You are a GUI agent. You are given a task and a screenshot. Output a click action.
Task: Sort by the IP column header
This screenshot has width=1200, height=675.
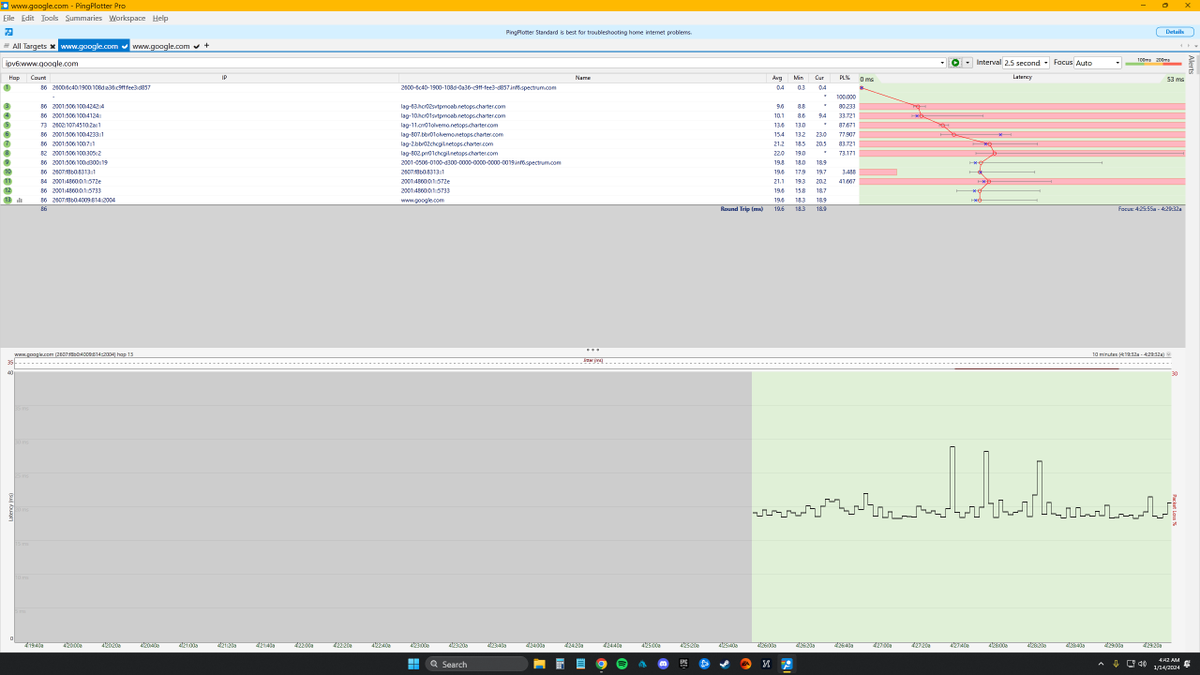(x=224, y=77)
